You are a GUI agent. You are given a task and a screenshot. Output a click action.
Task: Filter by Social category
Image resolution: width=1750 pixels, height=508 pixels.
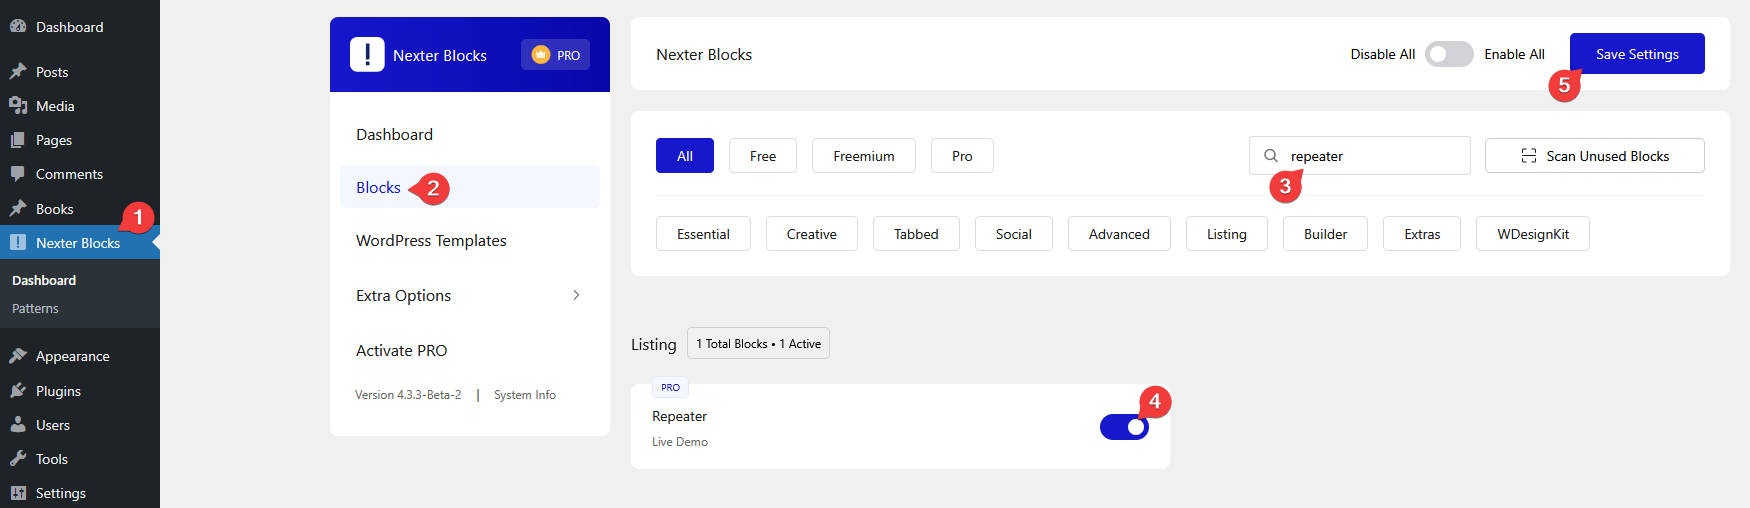(1014, 234)
